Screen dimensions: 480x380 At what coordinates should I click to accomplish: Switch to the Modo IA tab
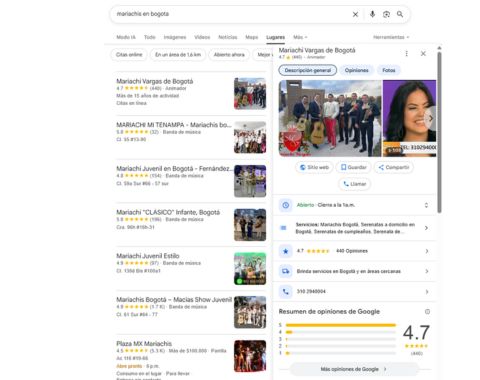point(126,37)
